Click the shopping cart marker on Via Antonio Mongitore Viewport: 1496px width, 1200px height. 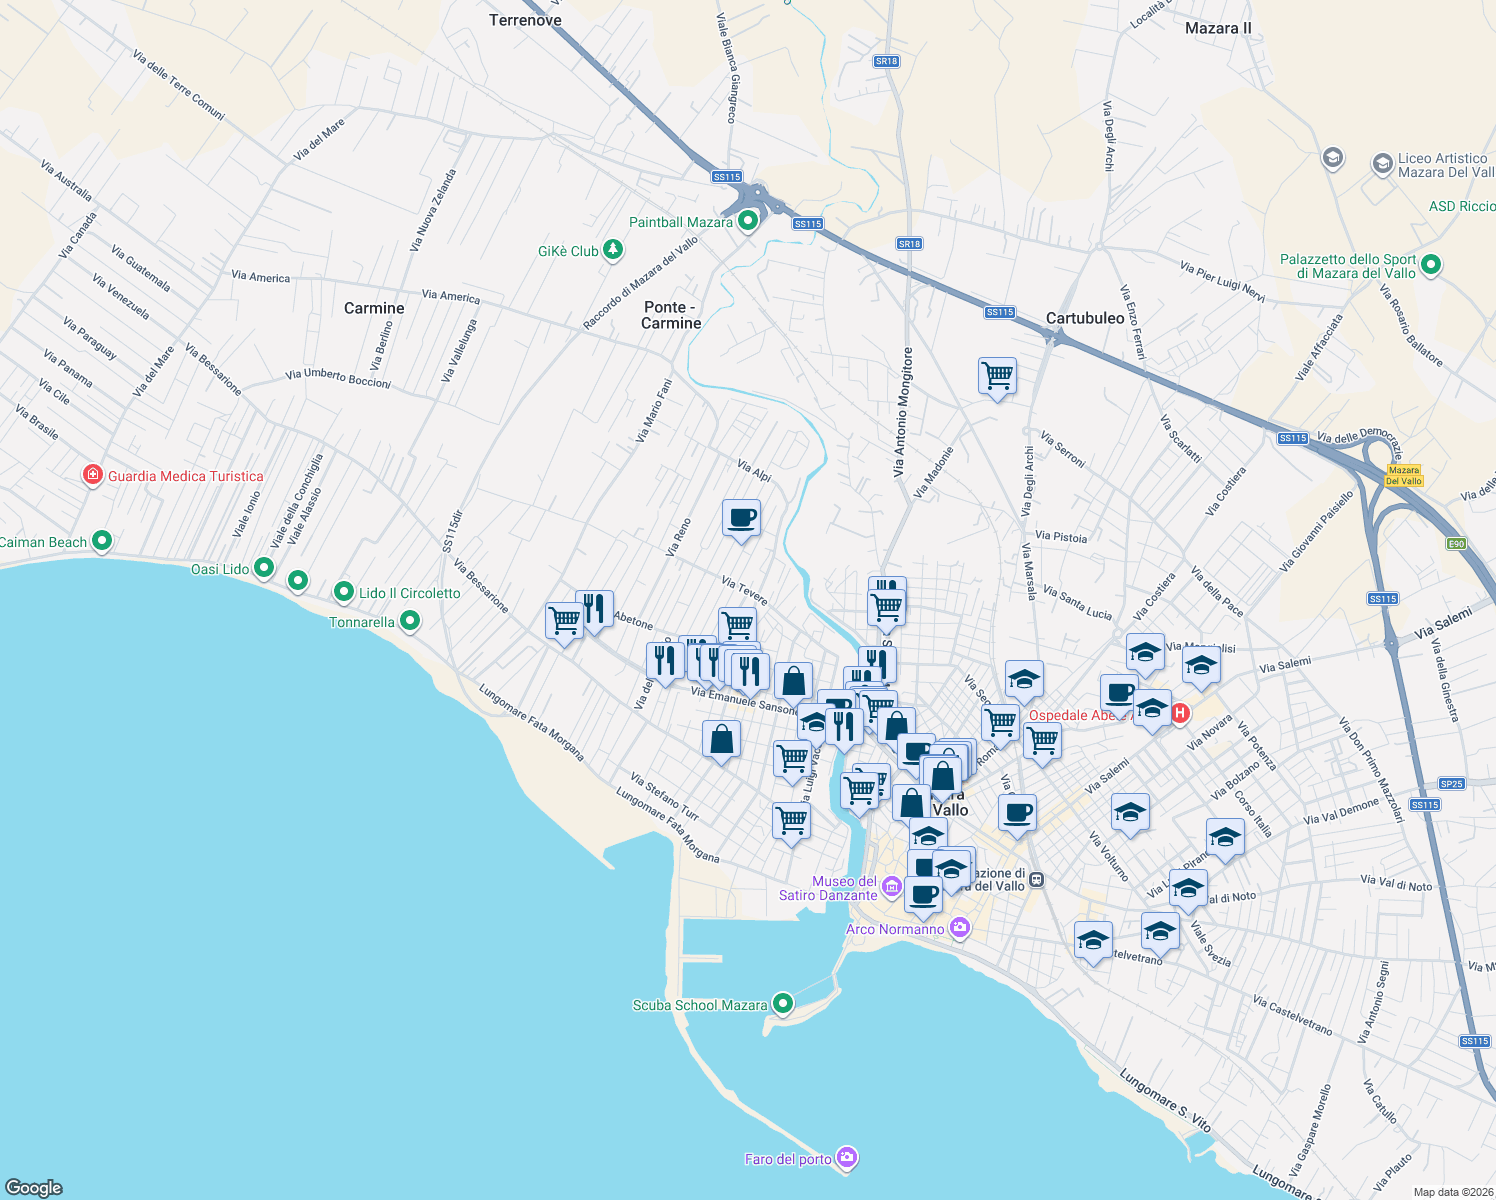pos(887,607)
